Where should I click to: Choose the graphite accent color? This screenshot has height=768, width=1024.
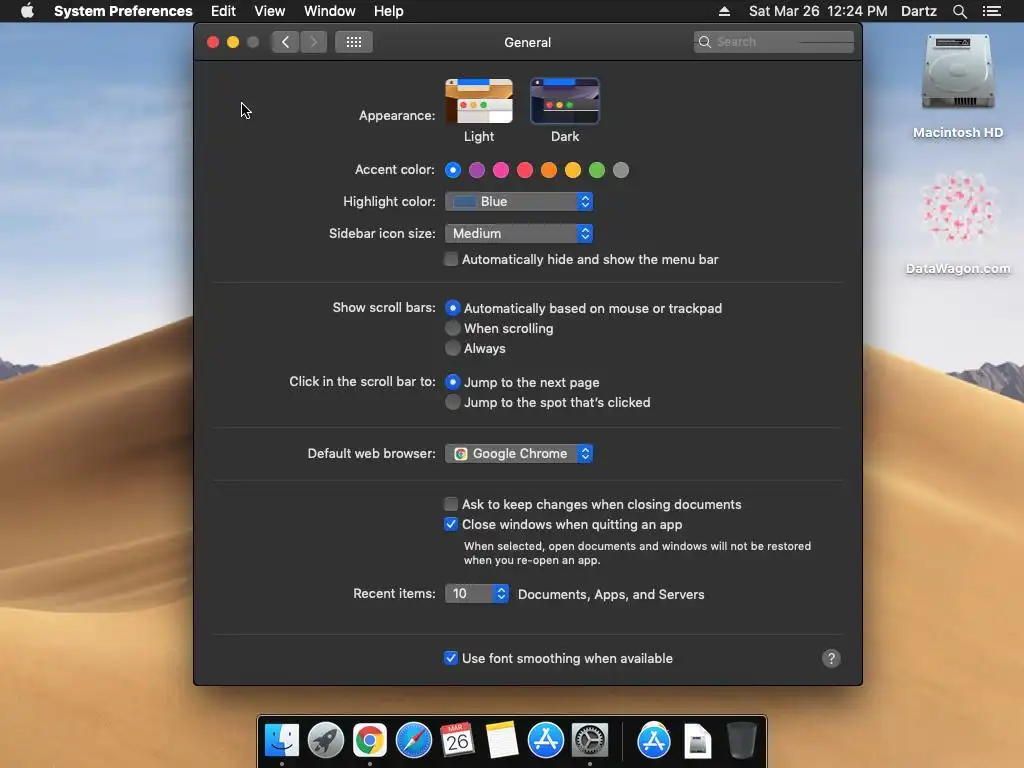pos(621,170)
